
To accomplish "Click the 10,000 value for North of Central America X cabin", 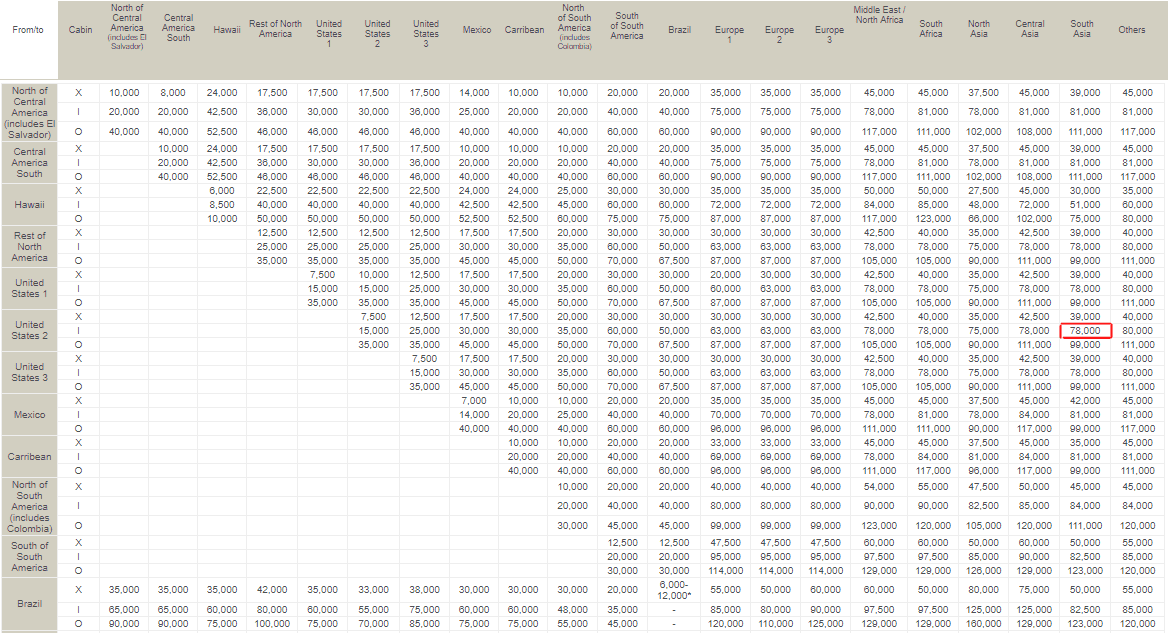I will 127,90.
